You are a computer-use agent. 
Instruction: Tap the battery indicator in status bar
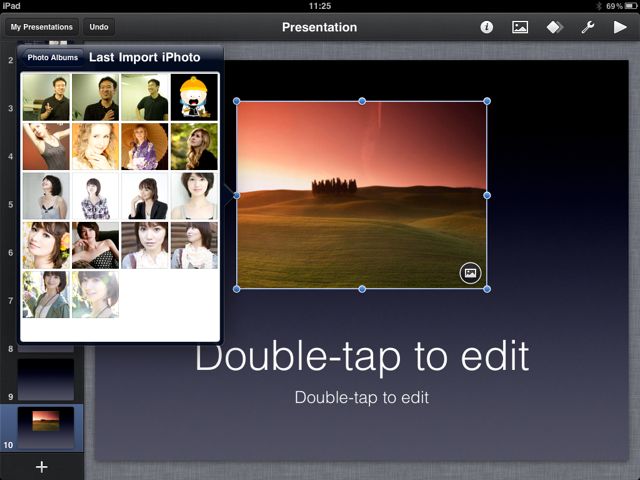click(x=631, y=6)
